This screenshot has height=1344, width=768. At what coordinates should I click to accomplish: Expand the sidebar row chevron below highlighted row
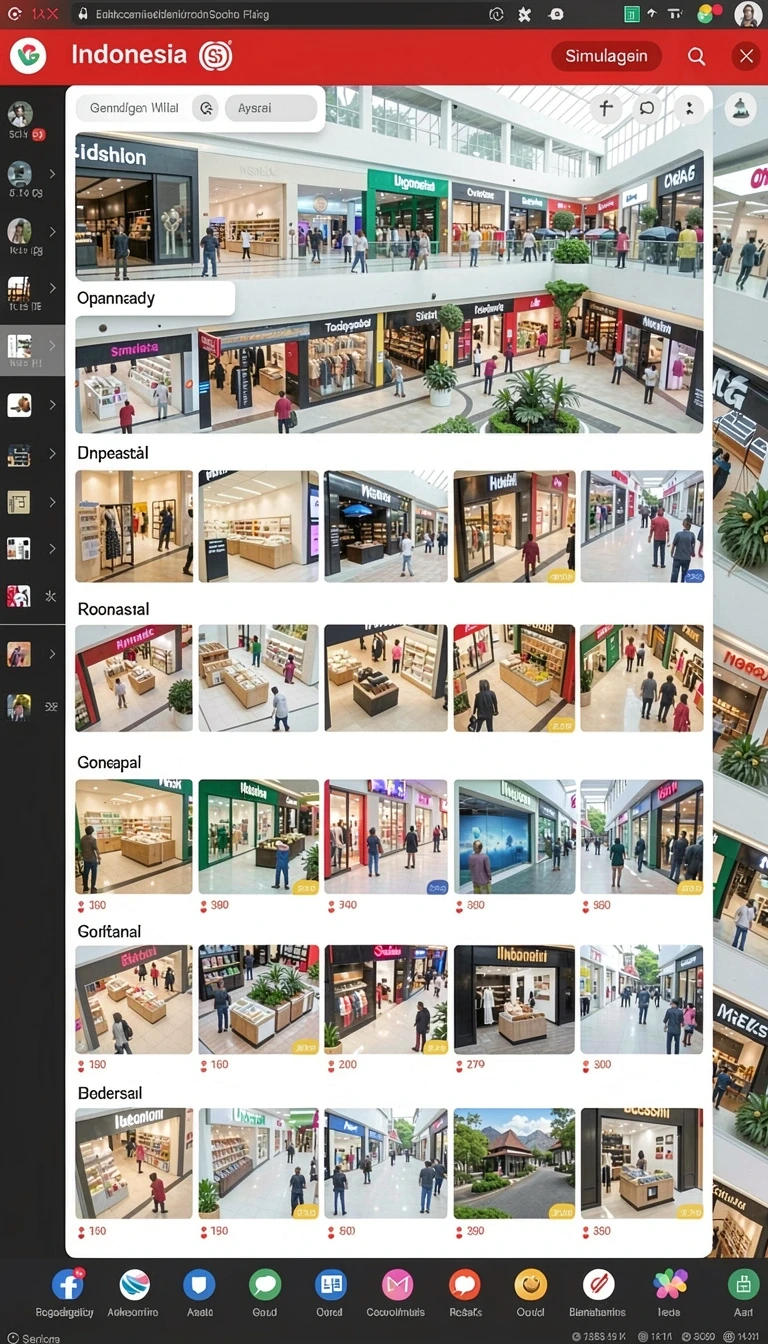(x=52, y=405)
